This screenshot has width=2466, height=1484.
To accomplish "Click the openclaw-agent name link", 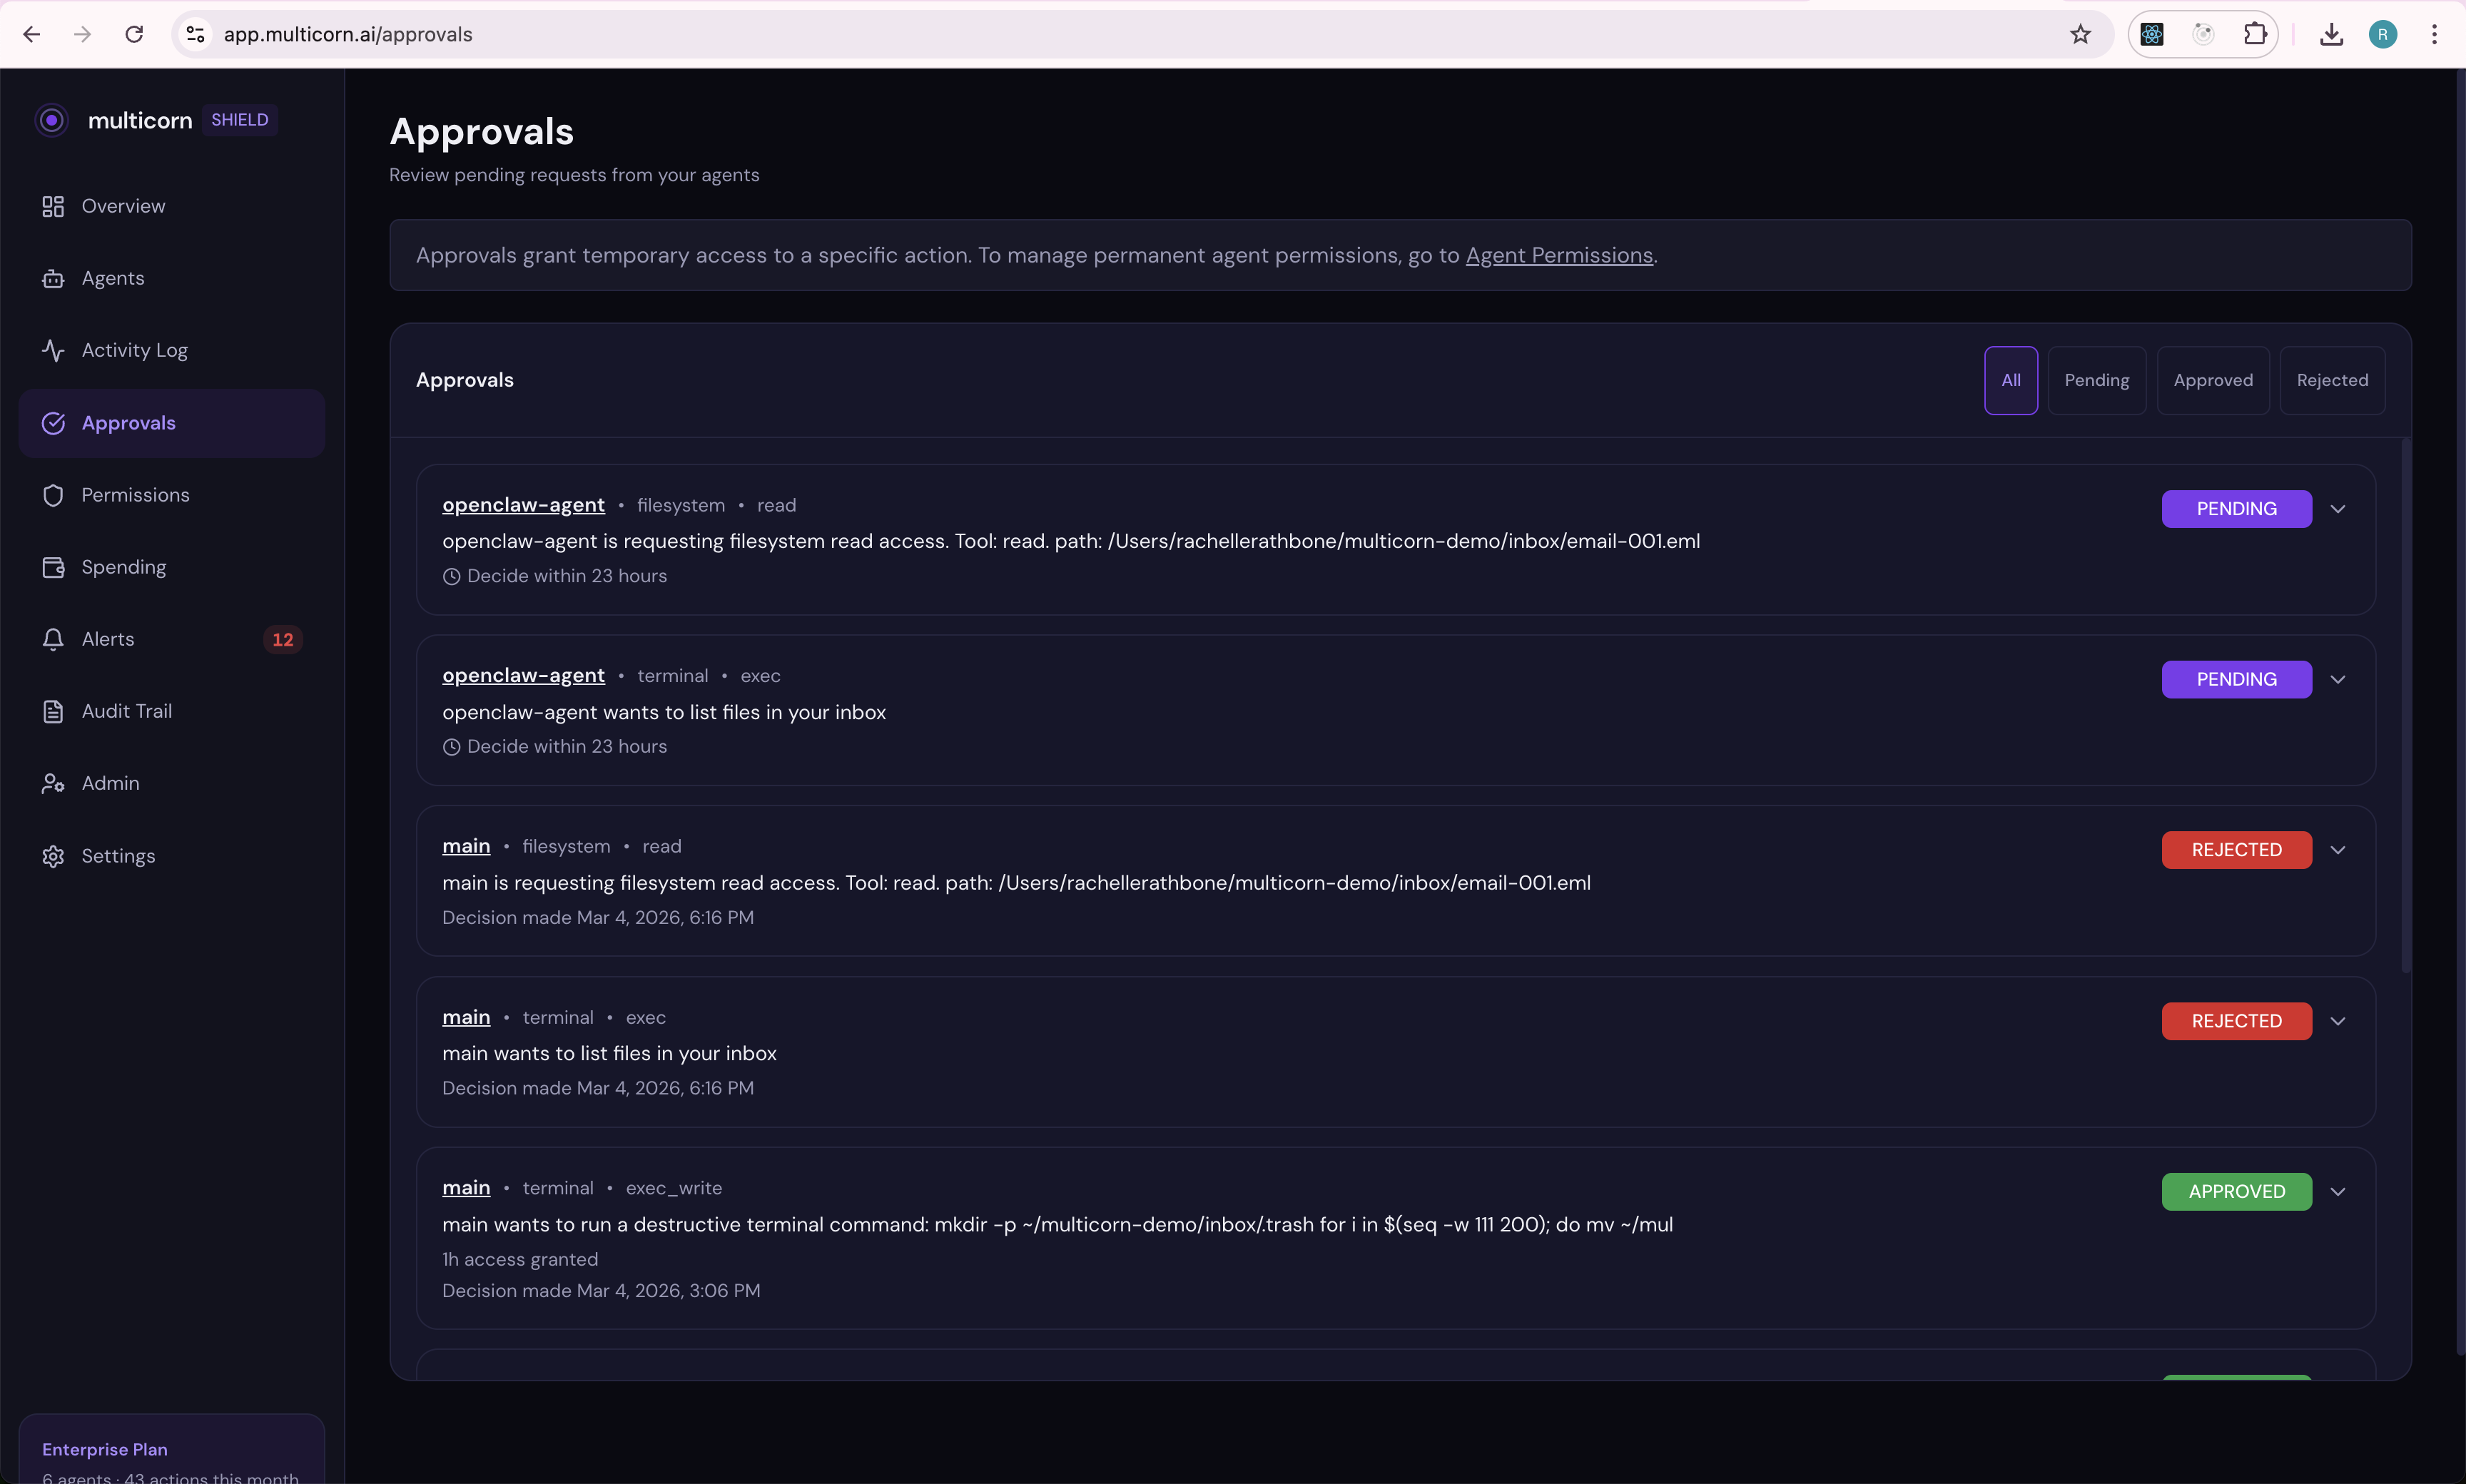I will click(523, 505).
